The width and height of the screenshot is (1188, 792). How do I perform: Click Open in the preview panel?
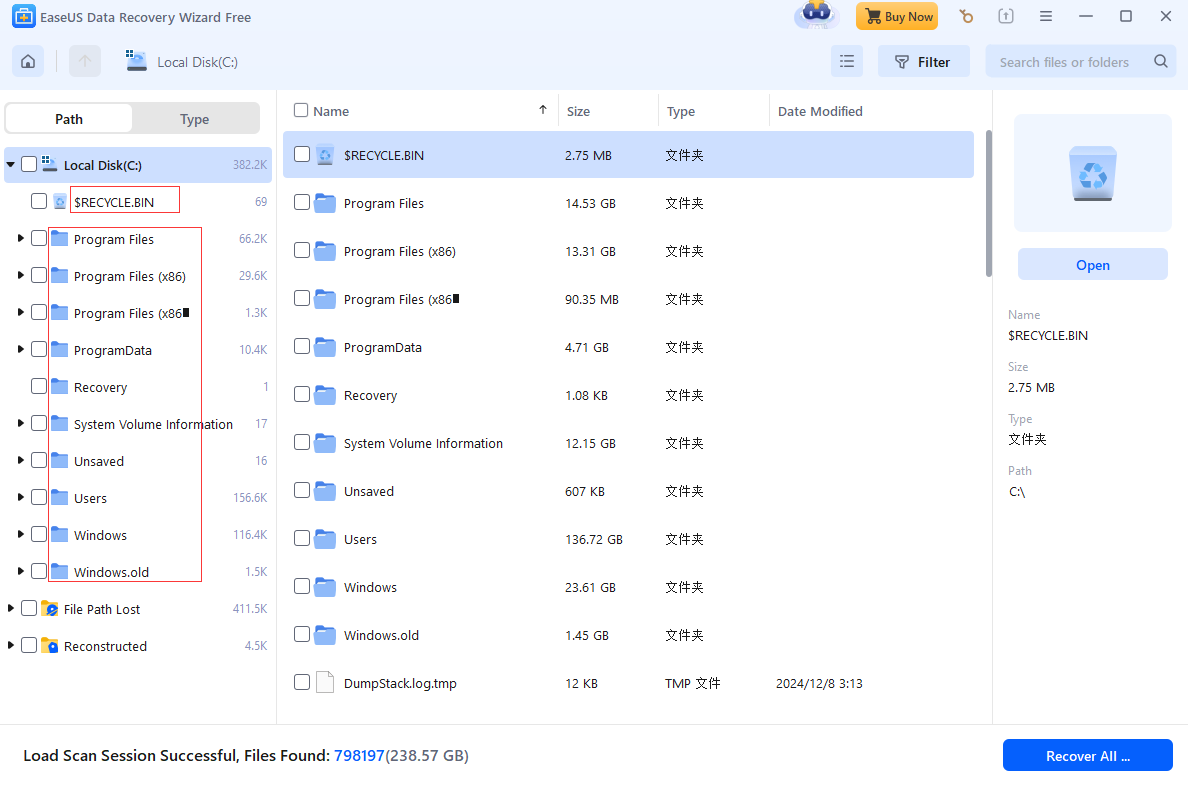tap(1093, 265)
